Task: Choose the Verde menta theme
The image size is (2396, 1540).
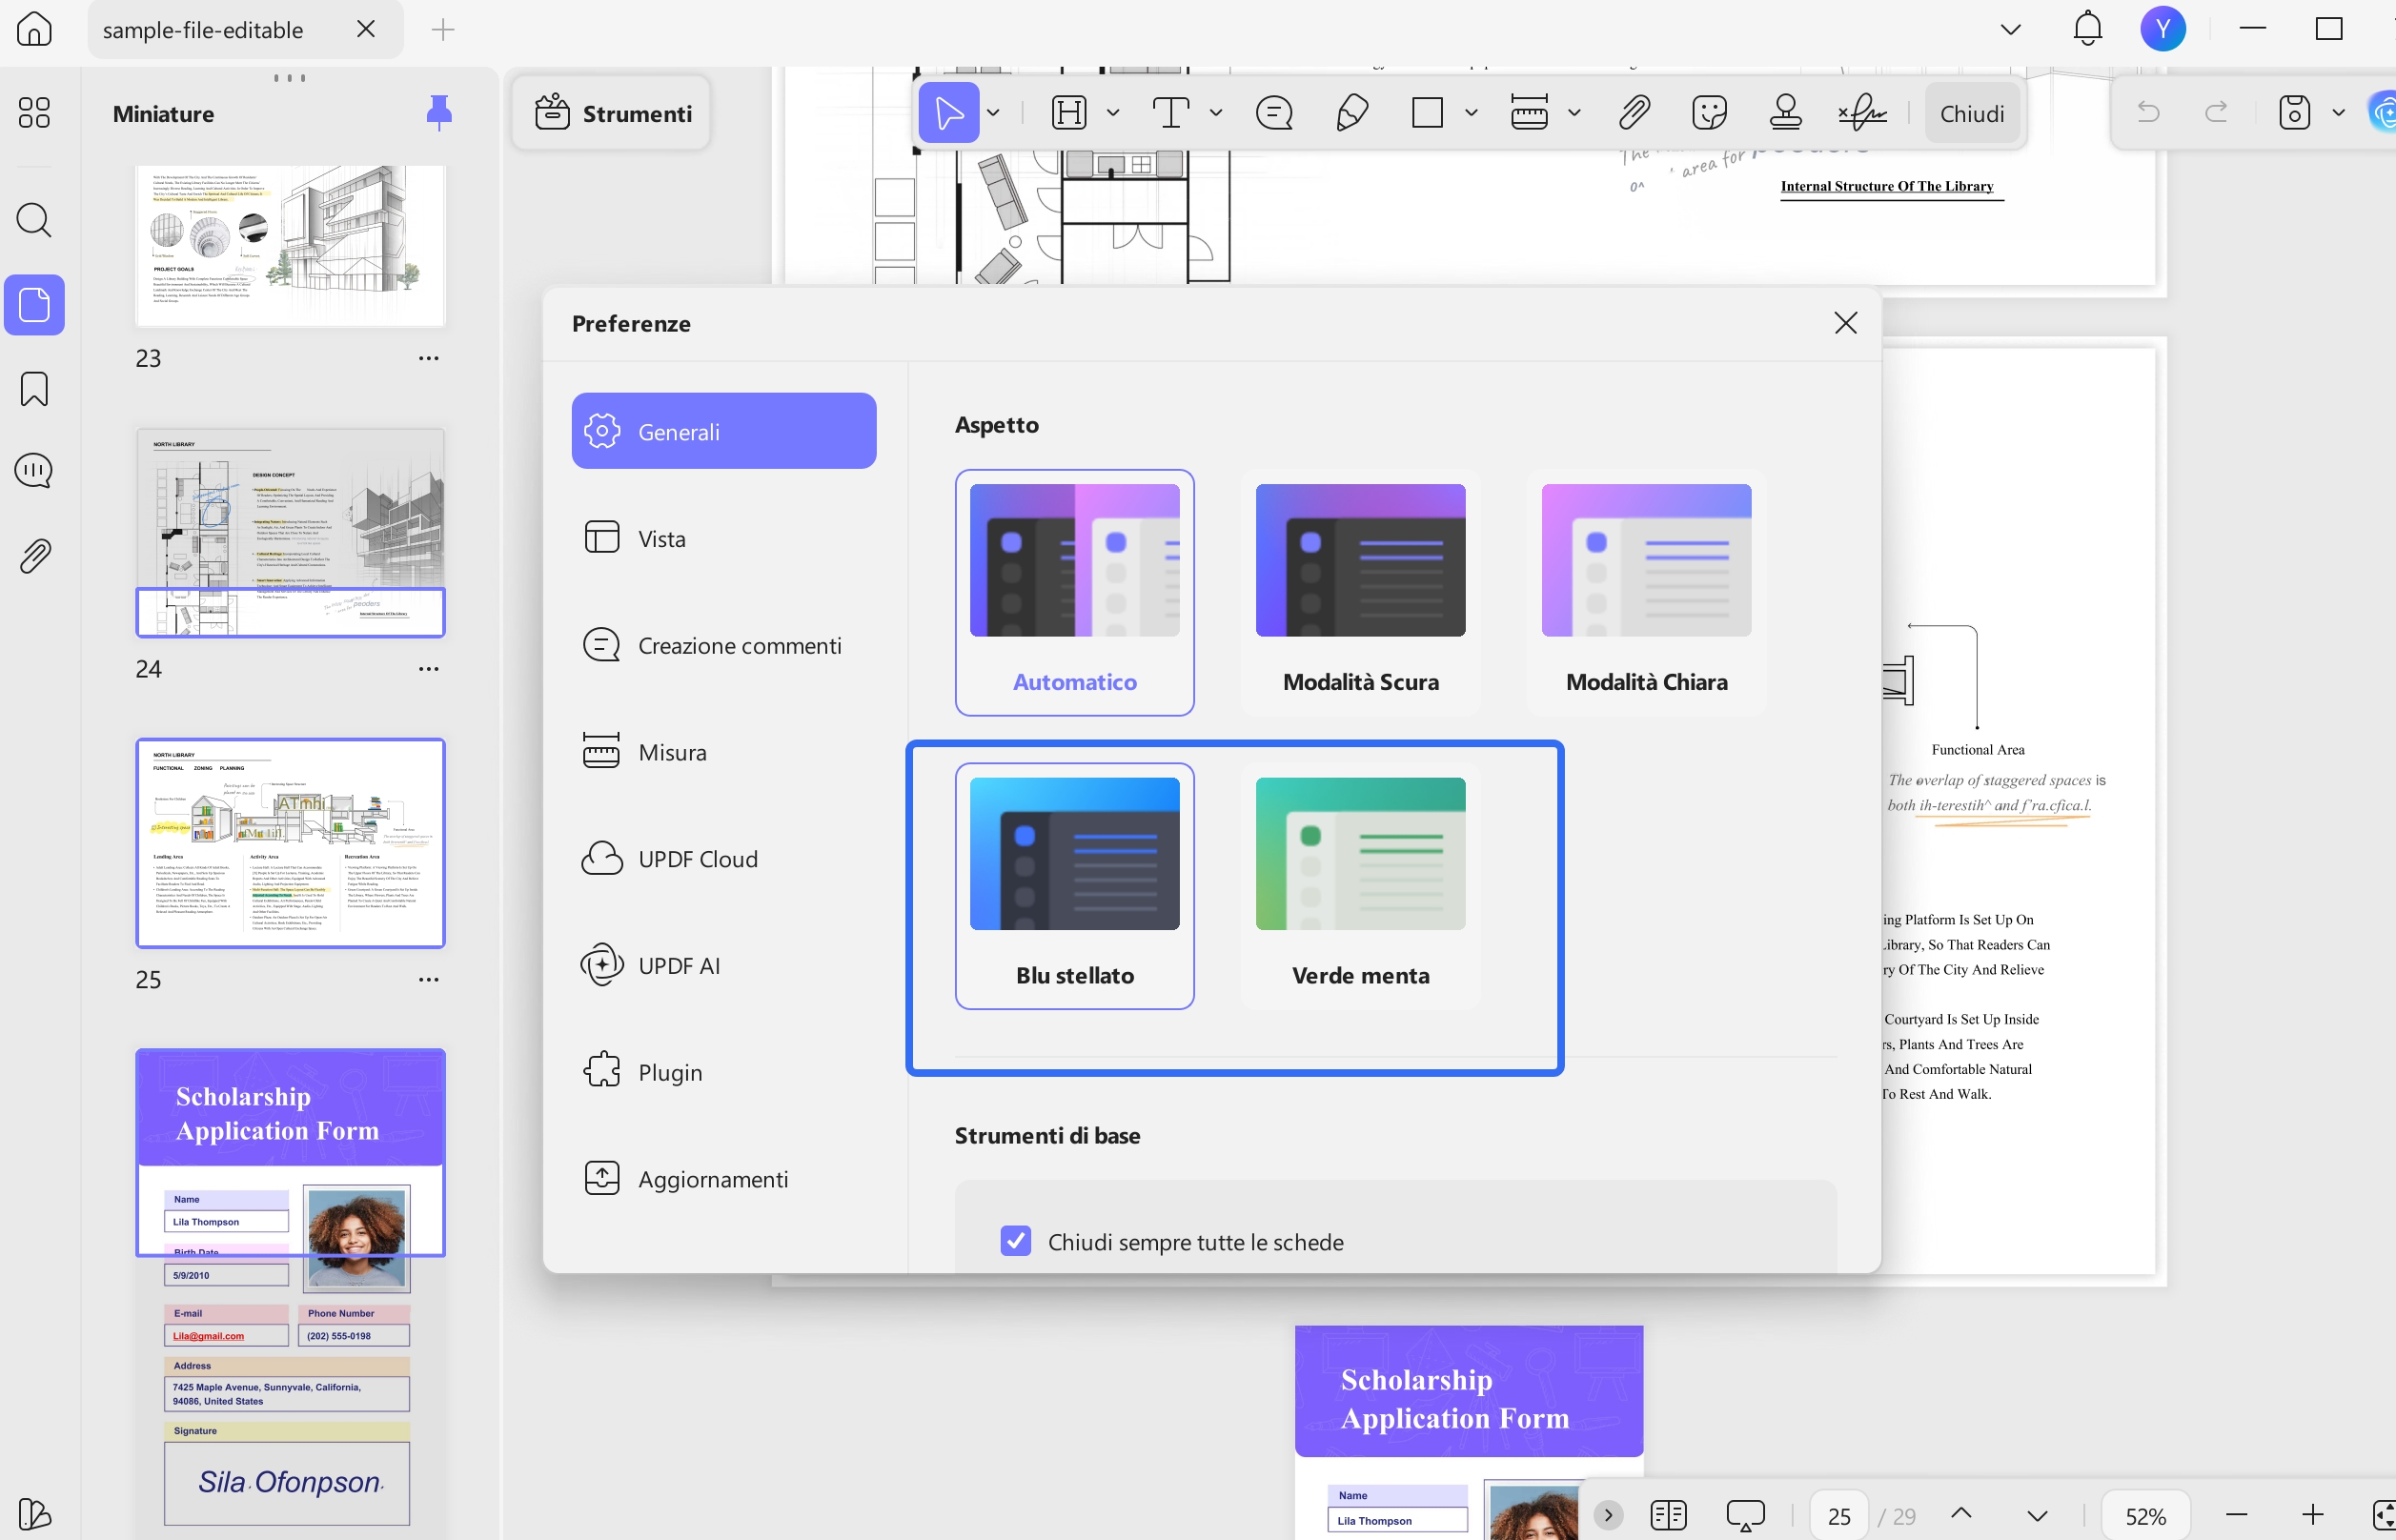Action: pos(1360,886)
